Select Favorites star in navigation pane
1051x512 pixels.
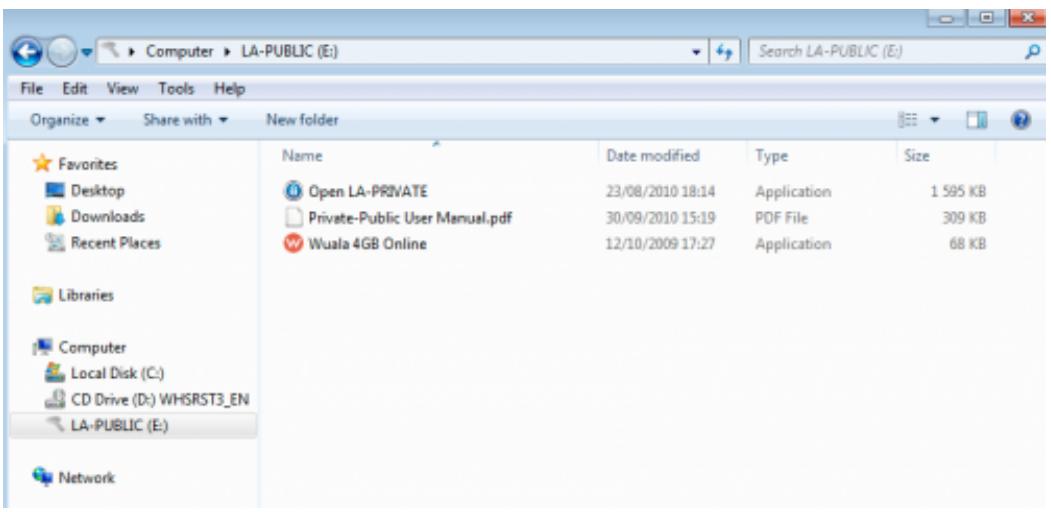(x=42, y=164)
